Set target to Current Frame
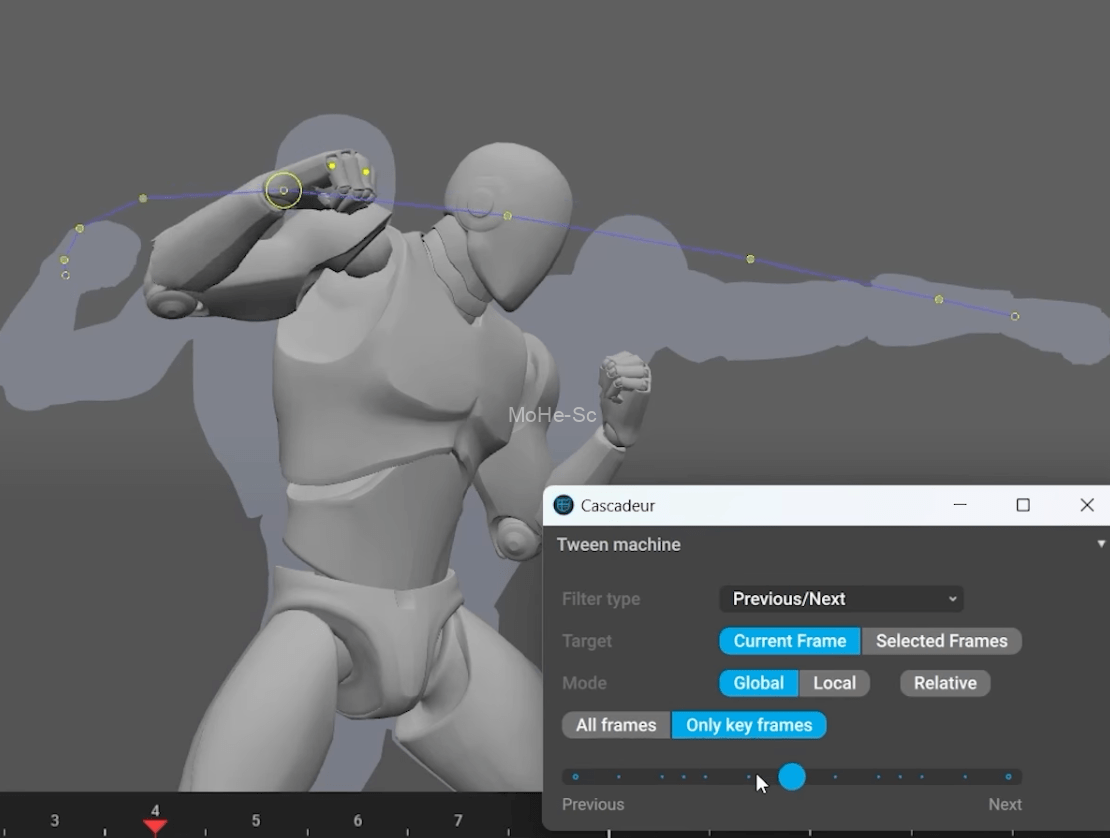The width and height of the screenshot is (1110, 838). coord(789,641)
